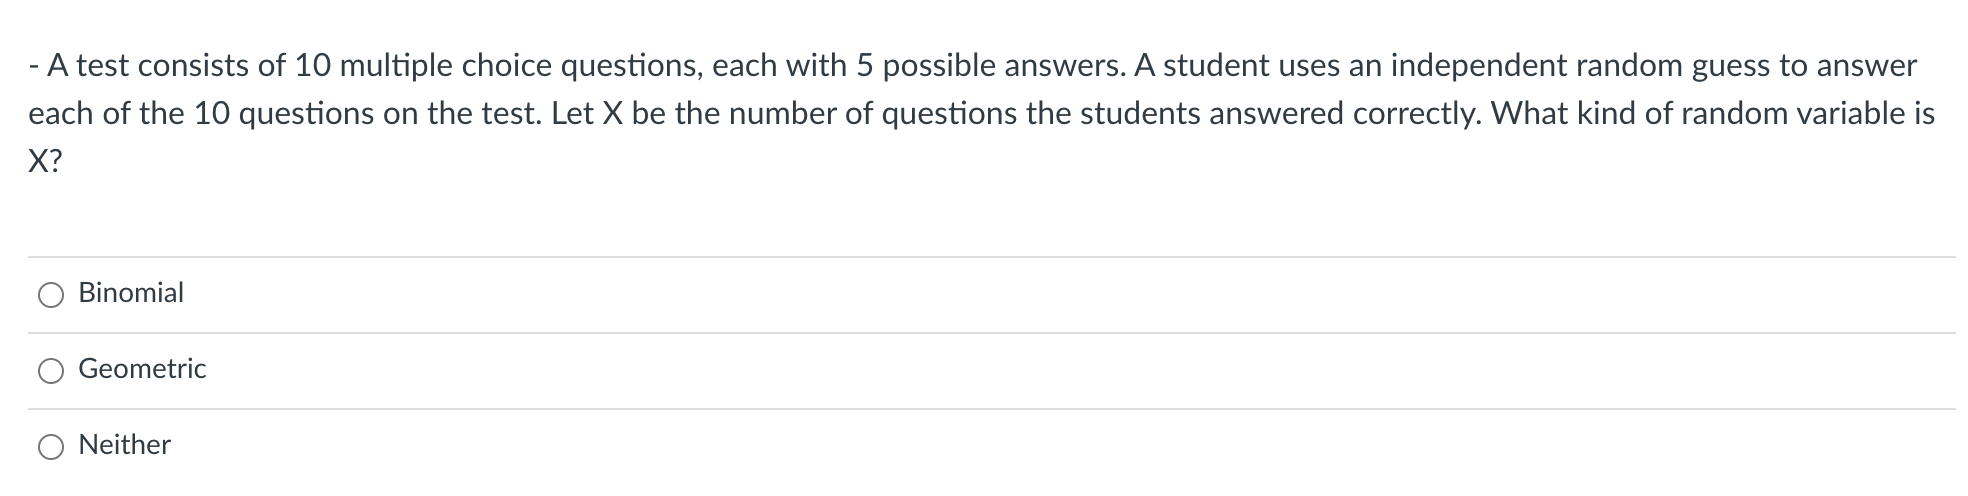Click the Binomial answer label text
The image size is (1968, 496).
pyautogui.click(x=131, y=293)
